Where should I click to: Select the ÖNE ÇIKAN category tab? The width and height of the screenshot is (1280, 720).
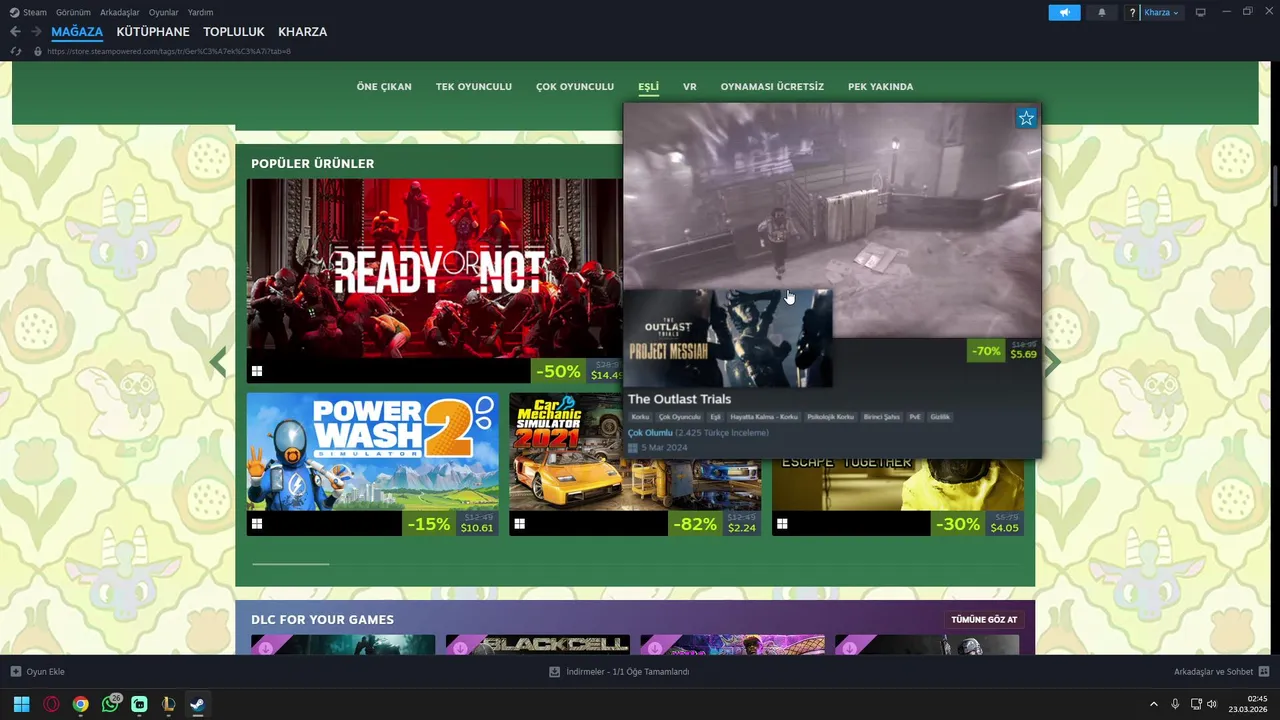tap(384, 87)
